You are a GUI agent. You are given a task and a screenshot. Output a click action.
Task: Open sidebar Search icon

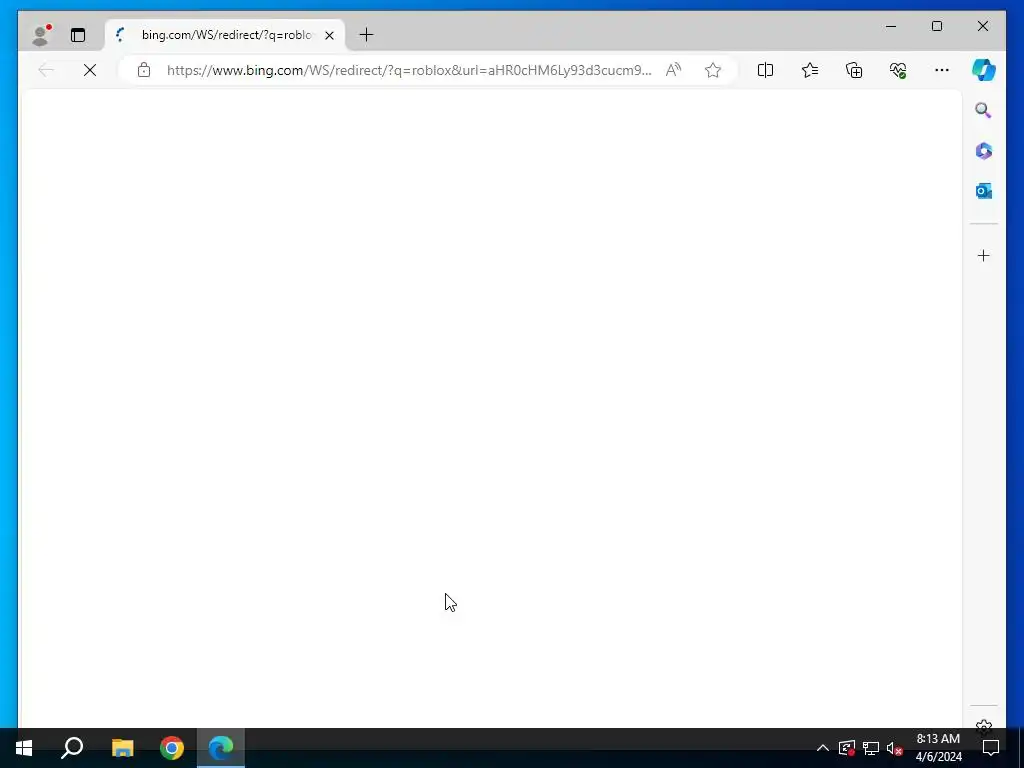(x=984, y=110)
